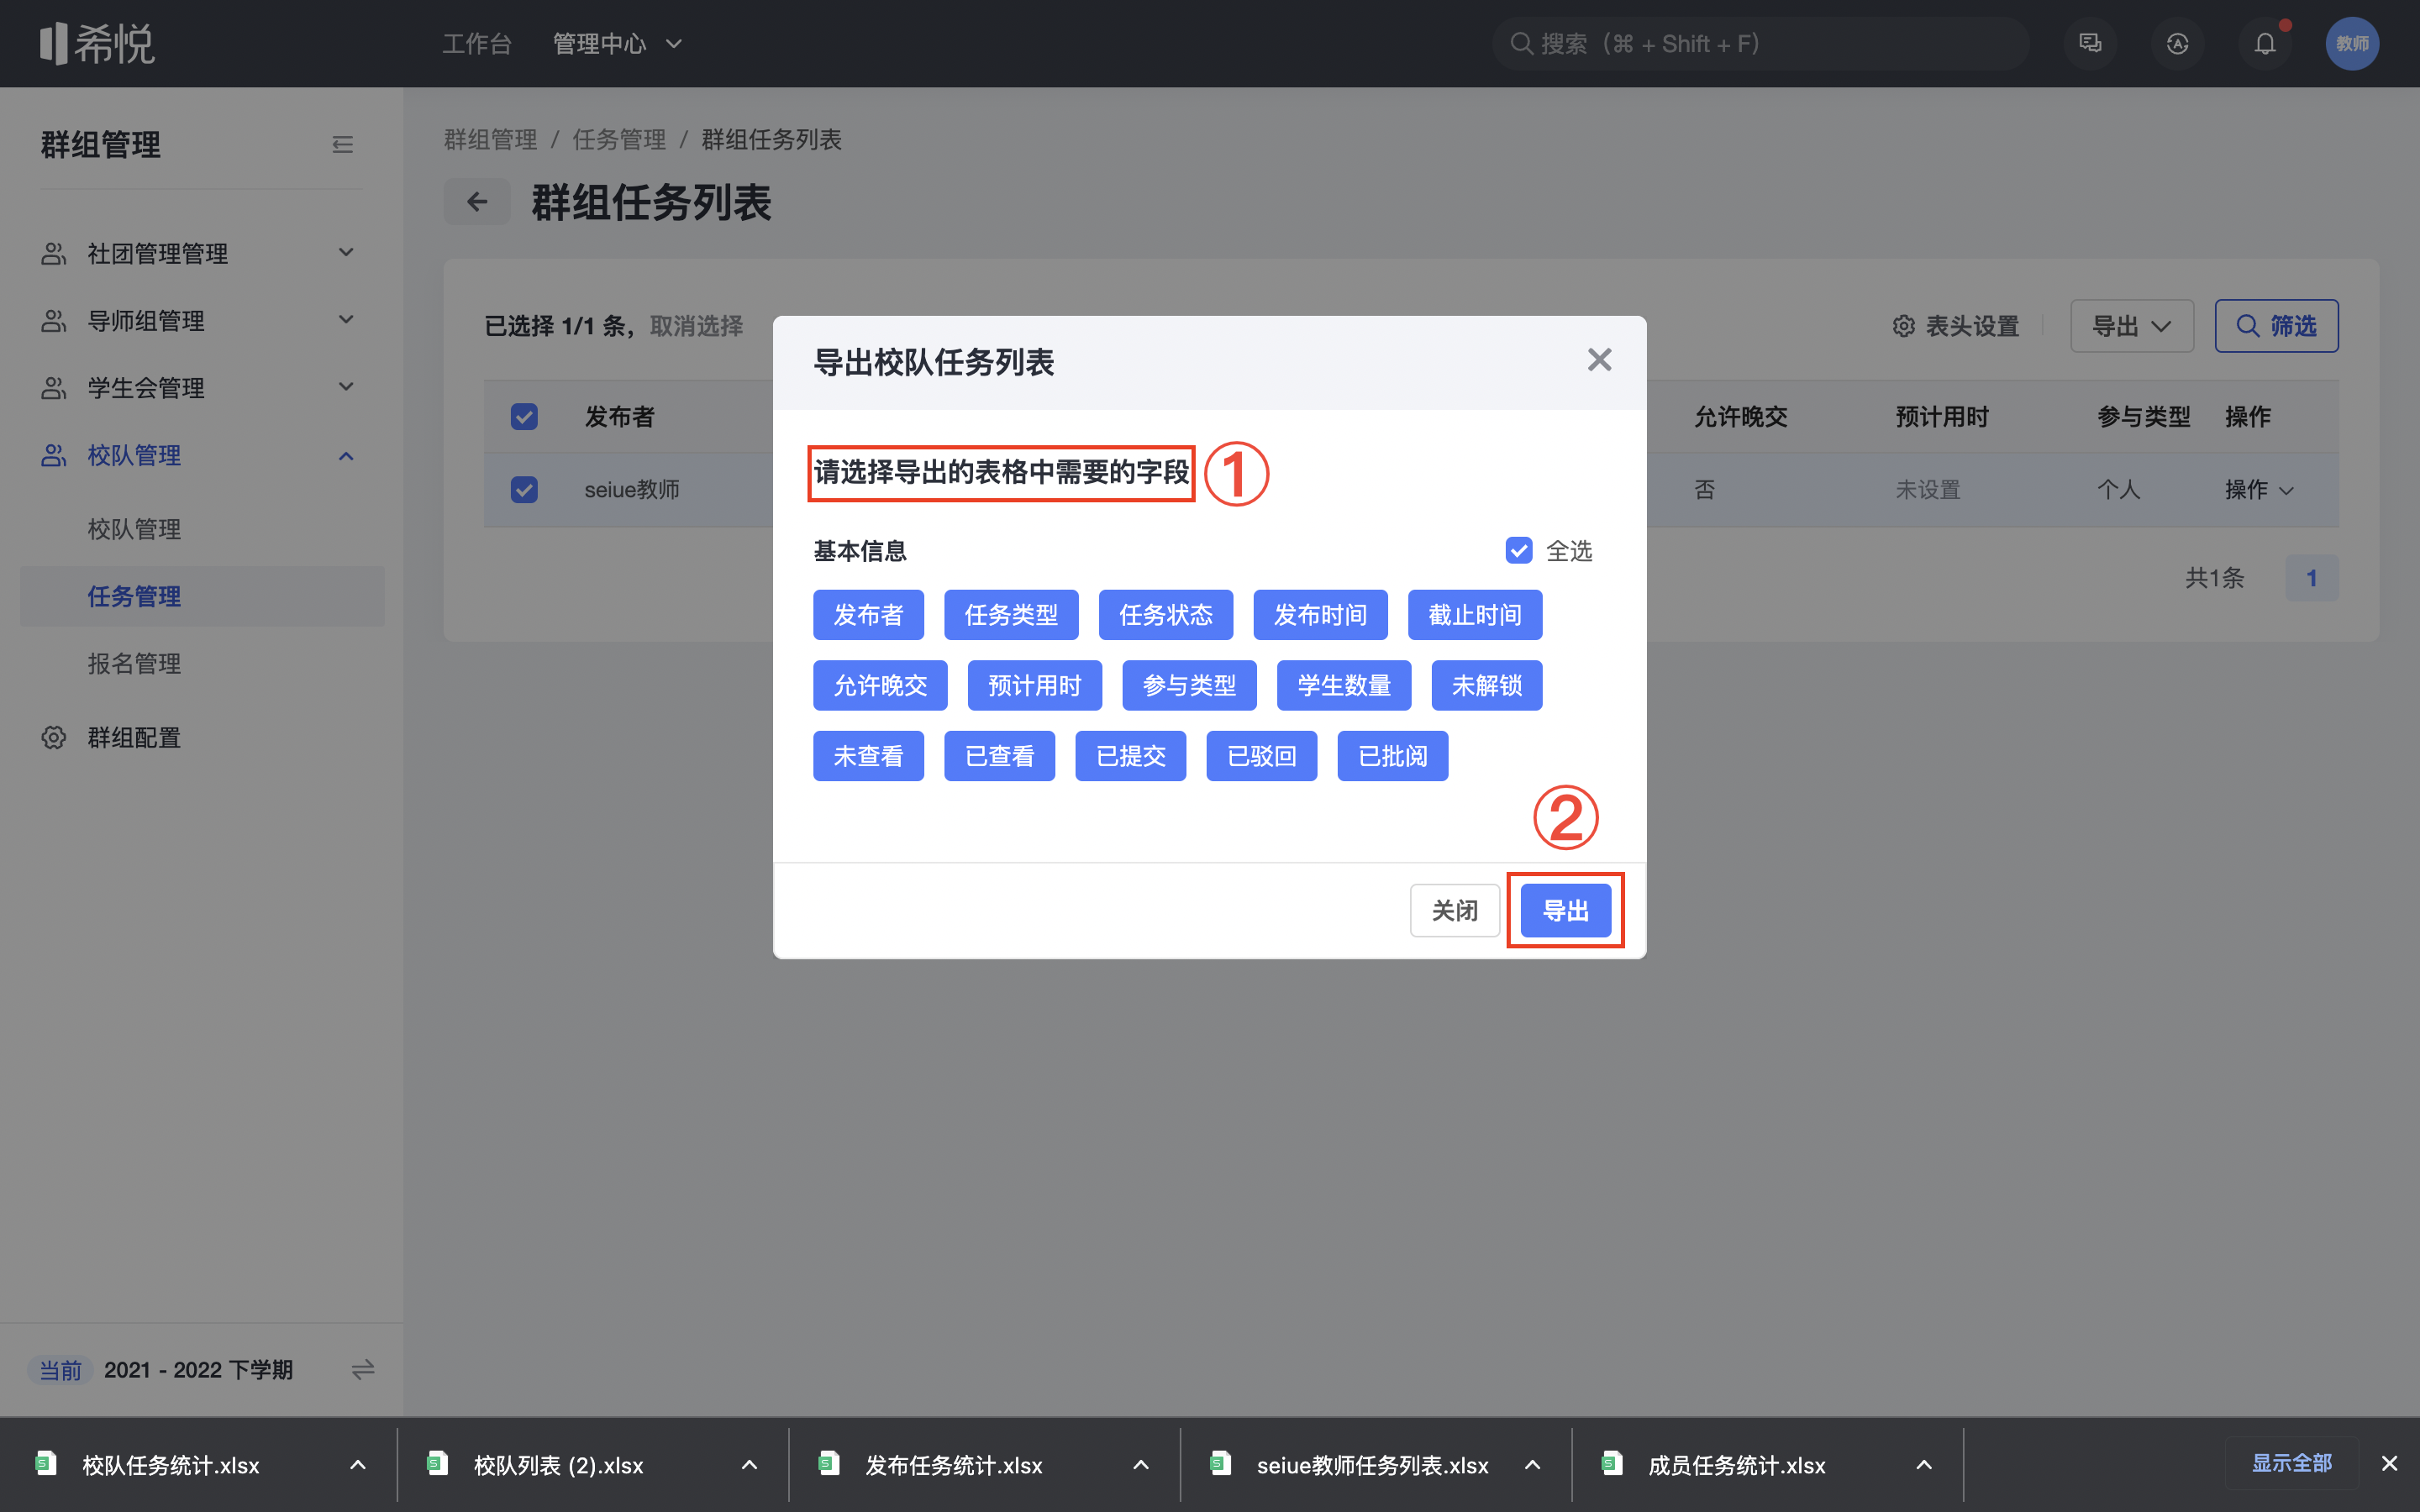Switch semester with the swap arrows icon
Screen dimensions: 2420x1512
(362, 1369)
